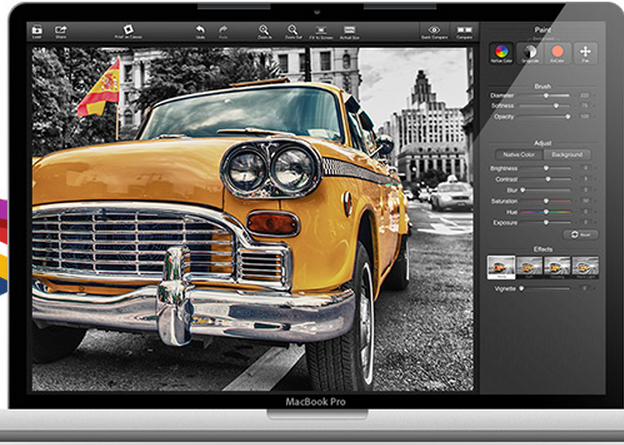Click the Redo arrow icon

223,31
